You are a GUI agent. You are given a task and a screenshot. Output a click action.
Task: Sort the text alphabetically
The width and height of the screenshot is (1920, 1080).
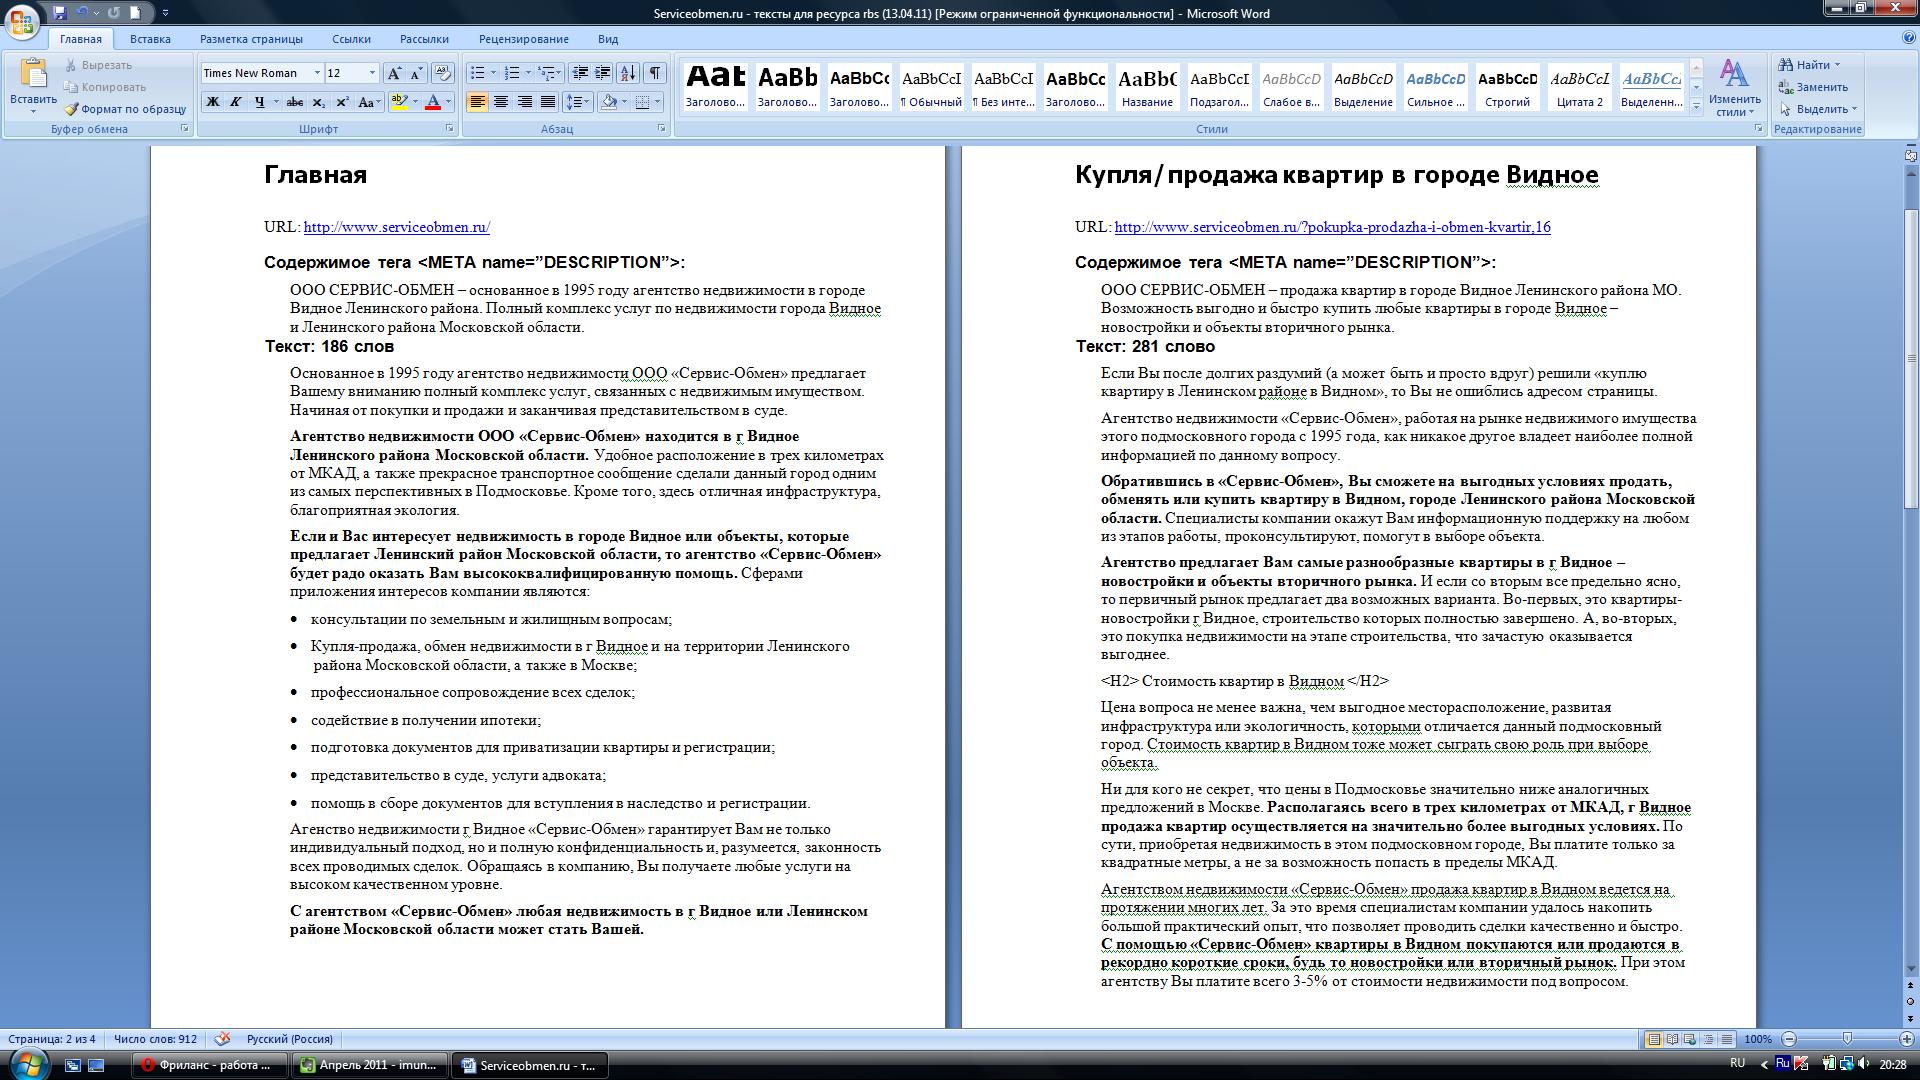[x=628, y=73]
